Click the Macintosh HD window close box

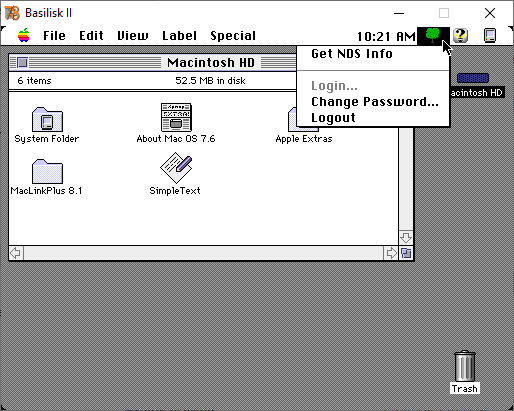(22, 62)
